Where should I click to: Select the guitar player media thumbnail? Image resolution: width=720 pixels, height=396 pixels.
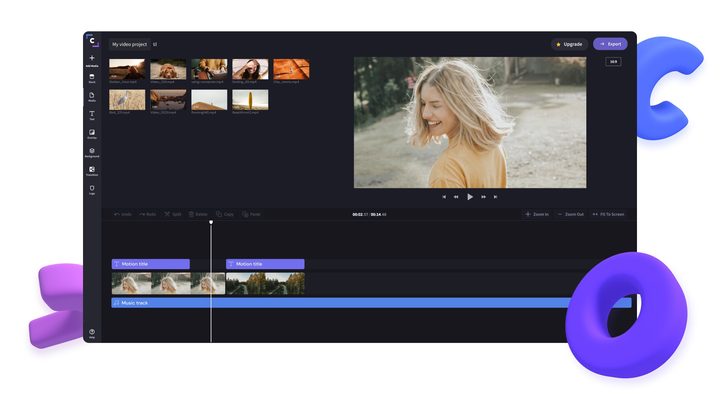(209, 69)
